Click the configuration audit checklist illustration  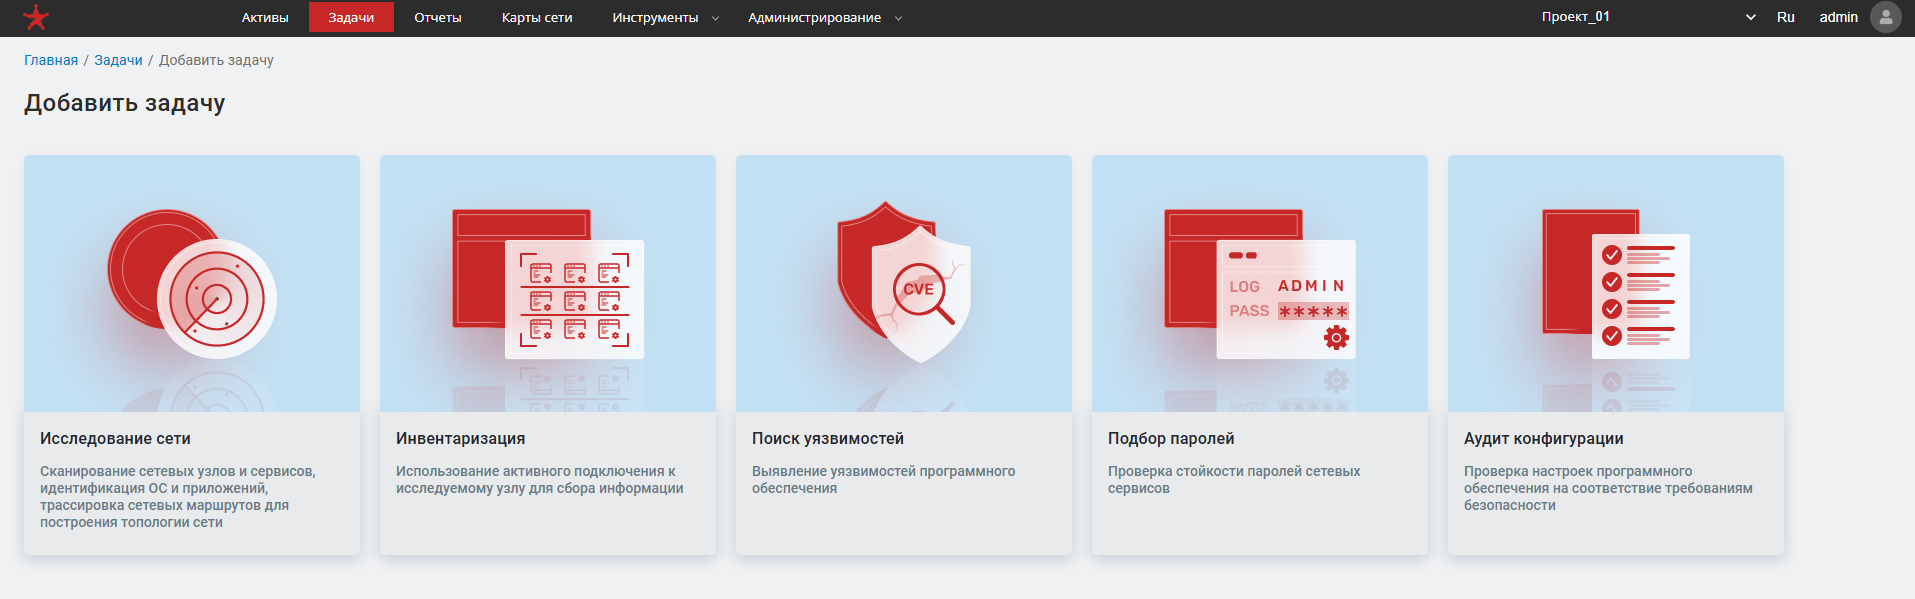(x=1616, y=284)
